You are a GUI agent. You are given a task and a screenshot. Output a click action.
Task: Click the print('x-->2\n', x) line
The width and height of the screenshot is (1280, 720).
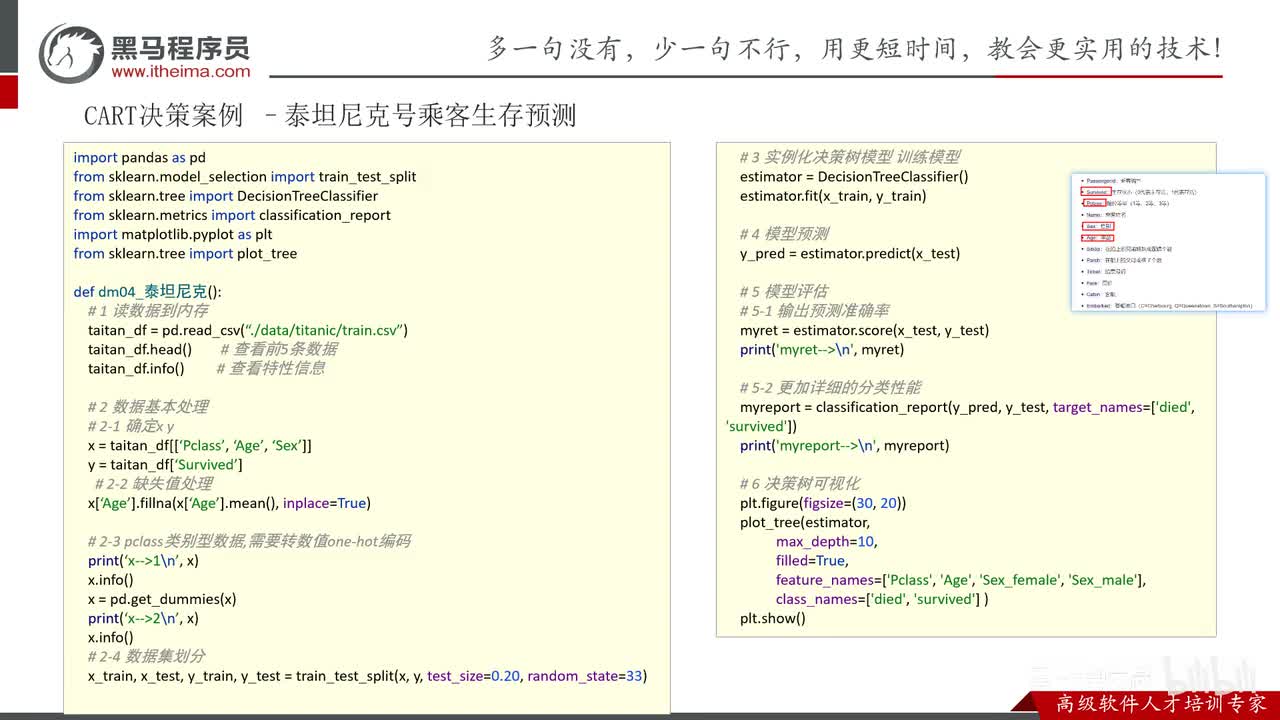click(x=143, y=618)
